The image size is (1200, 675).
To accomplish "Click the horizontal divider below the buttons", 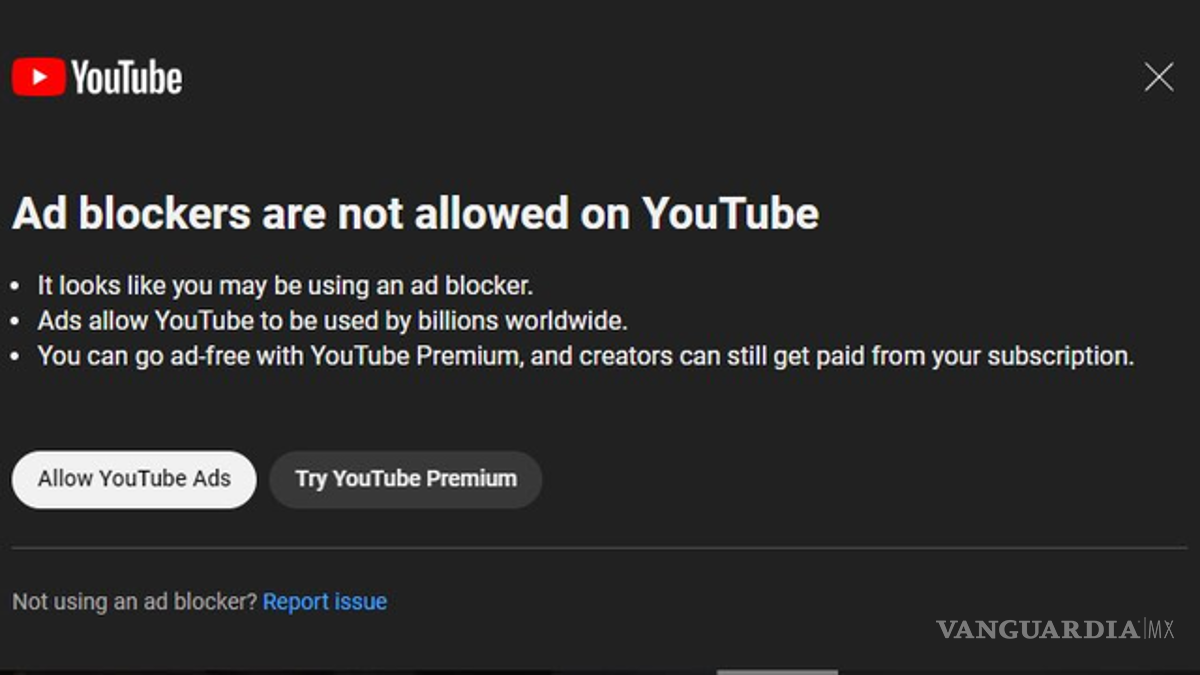I will pos(600,548).
